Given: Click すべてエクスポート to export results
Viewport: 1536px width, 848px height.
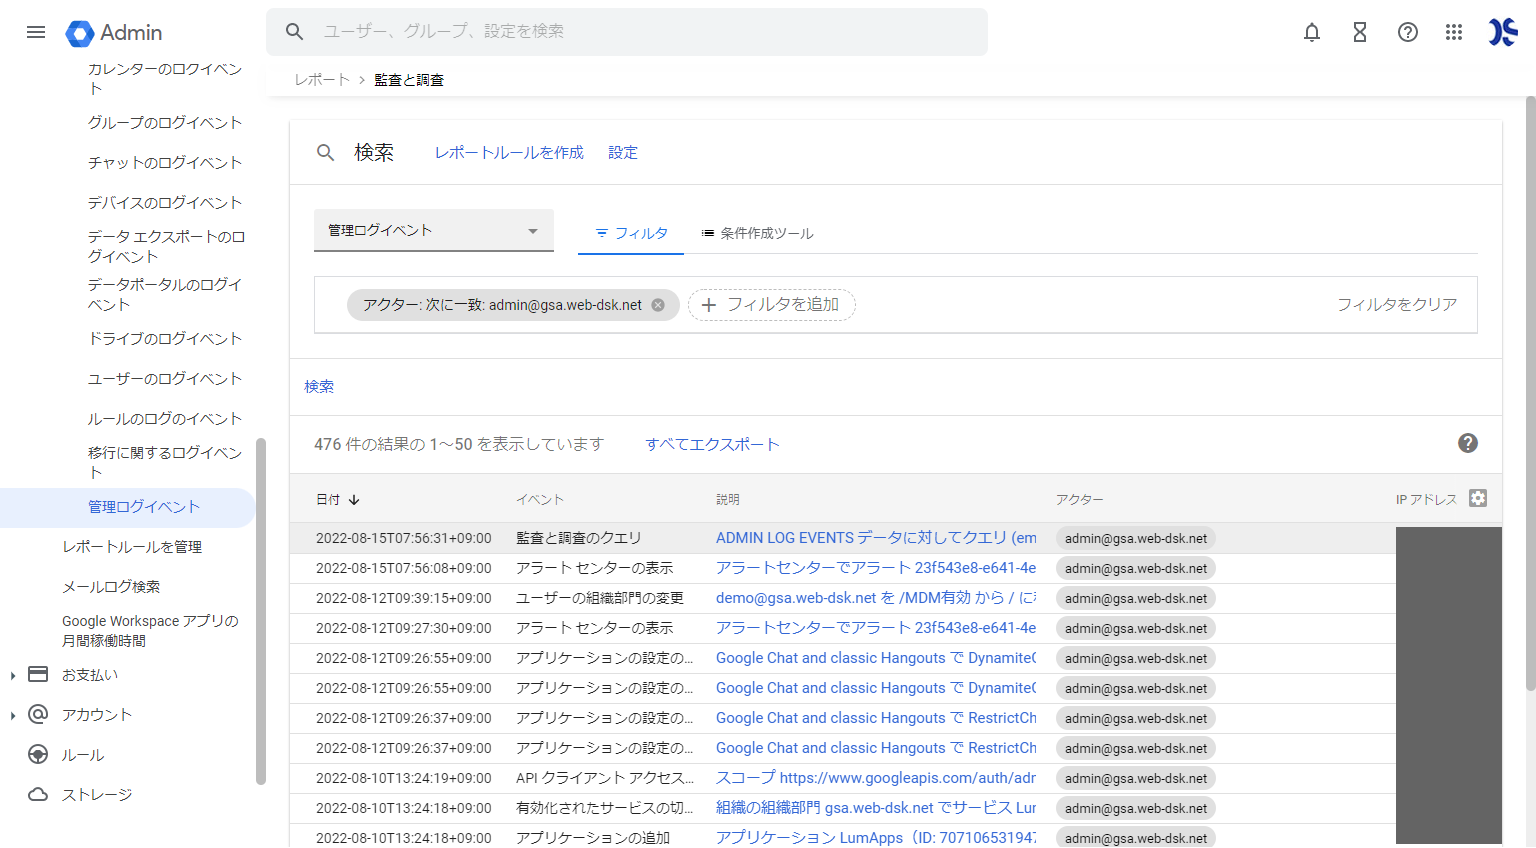Looking at the screenshot, I should (712, 443).
